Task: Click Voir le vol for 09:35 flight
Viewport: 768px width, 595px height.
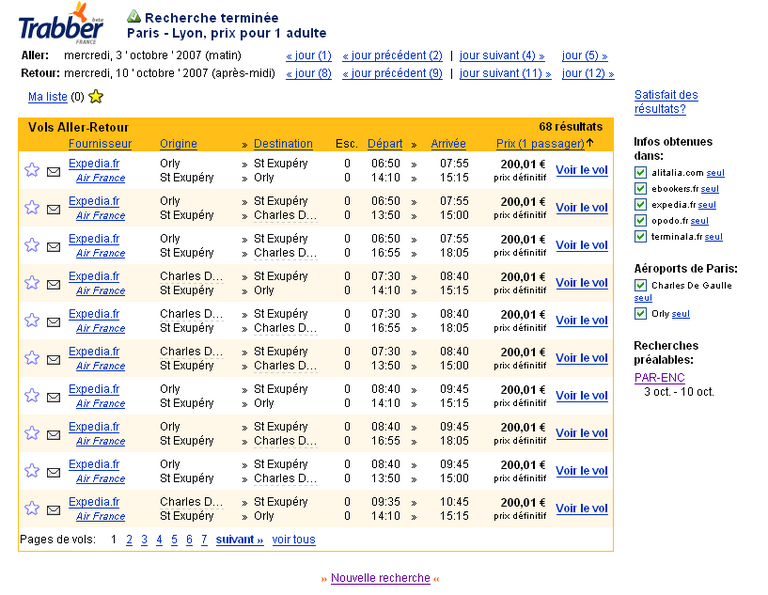Action: click(x=581, y=509)
